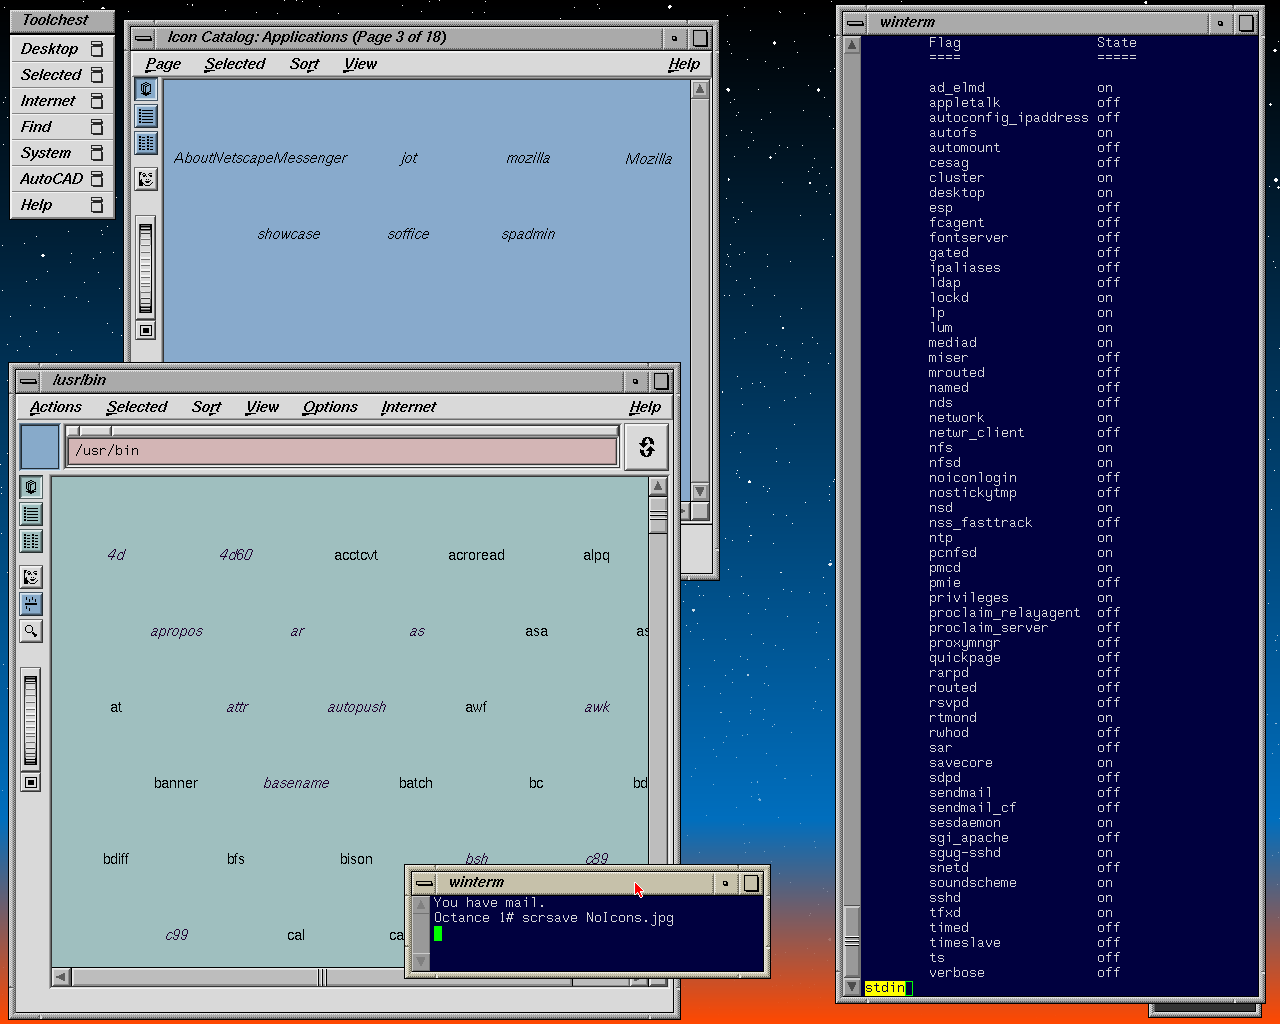Image resolution: width=1280 pixels, height=1024 pixels.
Task: Click the icon-size thumbwheel in the Icon Catalog
Action: 146,268
